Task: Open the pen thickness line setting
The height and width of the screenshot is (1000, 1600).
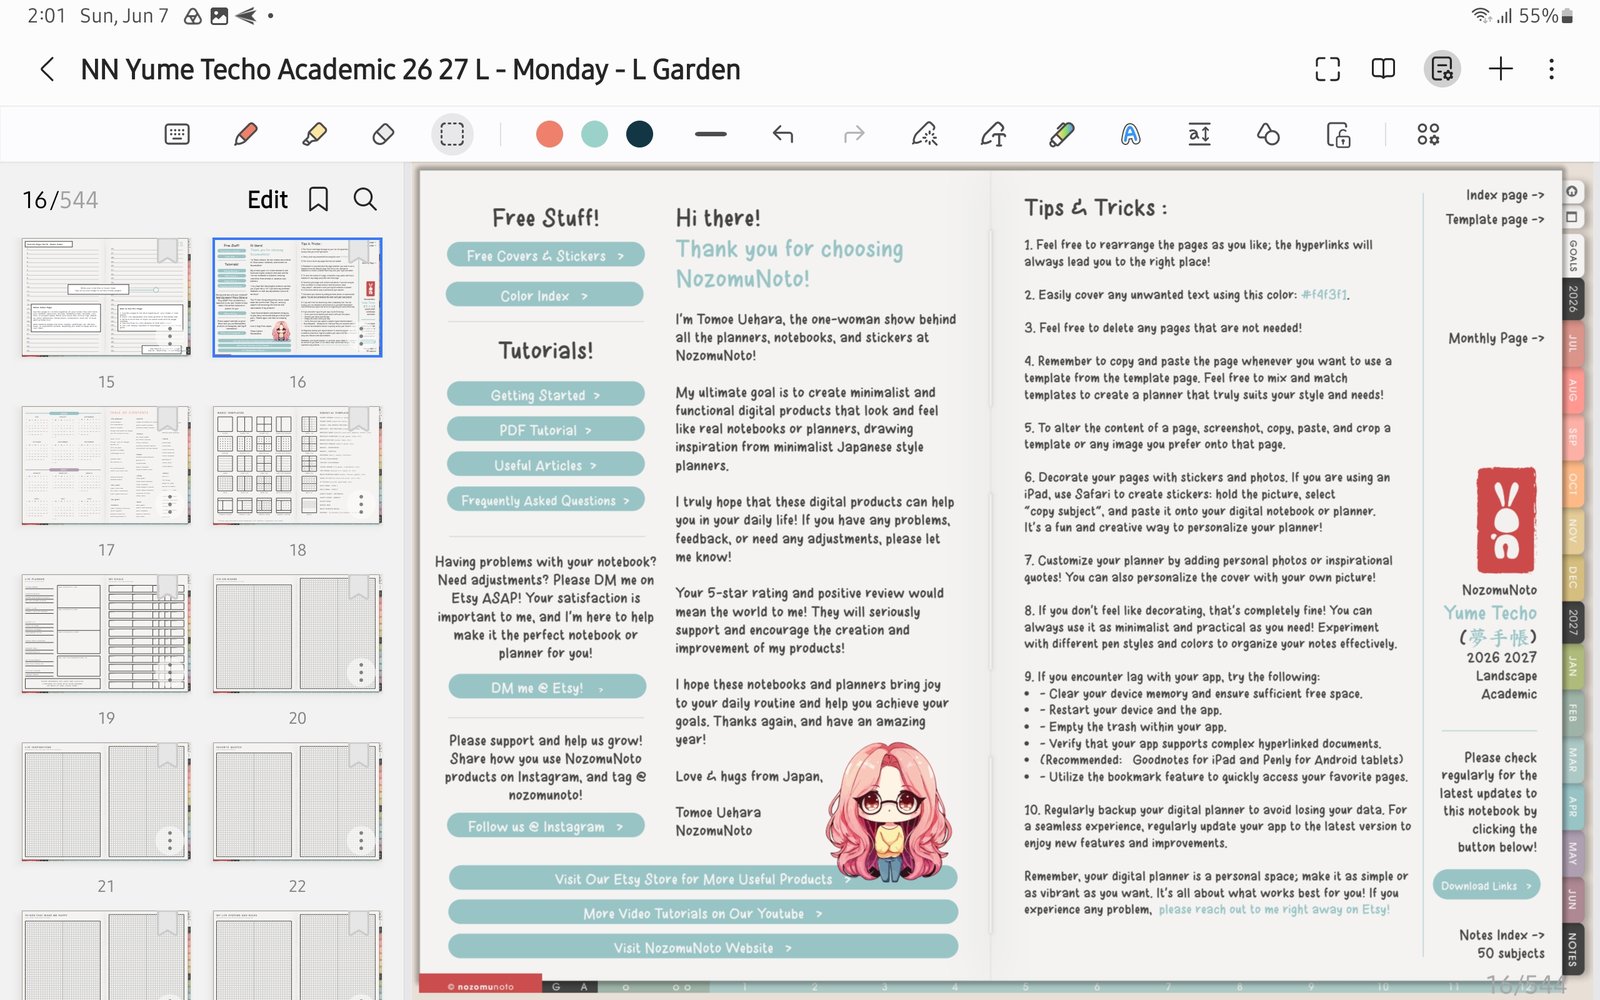Action: [x=711, y=134]
